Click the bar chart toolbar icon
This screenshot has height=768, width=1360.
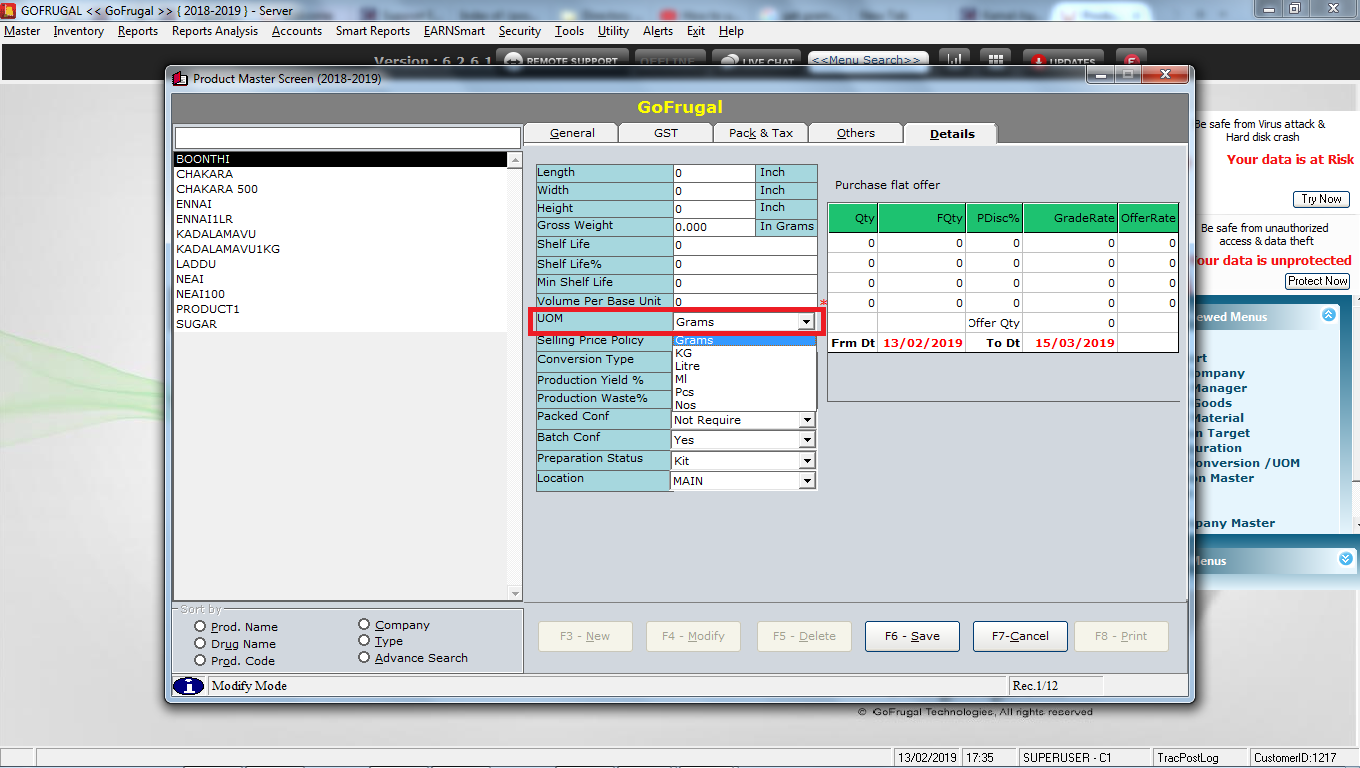954,59
